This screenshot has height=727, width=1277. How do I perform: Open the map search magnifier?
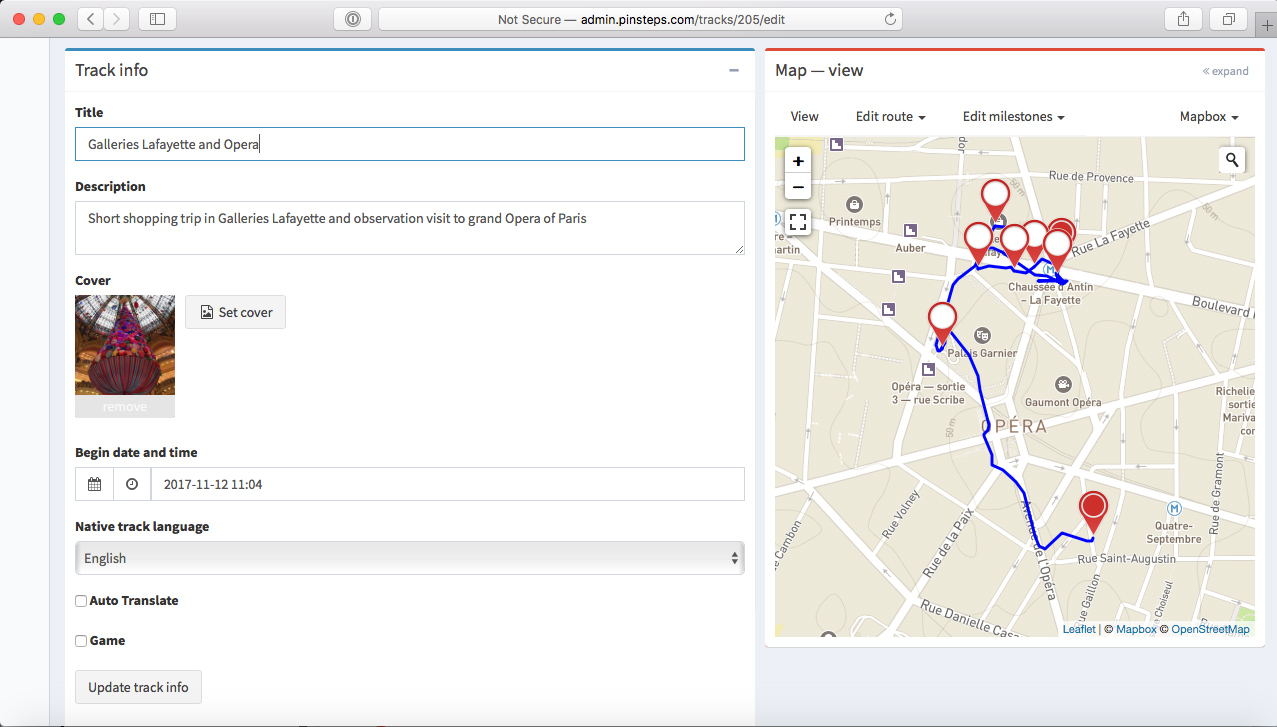point(1232,159)
